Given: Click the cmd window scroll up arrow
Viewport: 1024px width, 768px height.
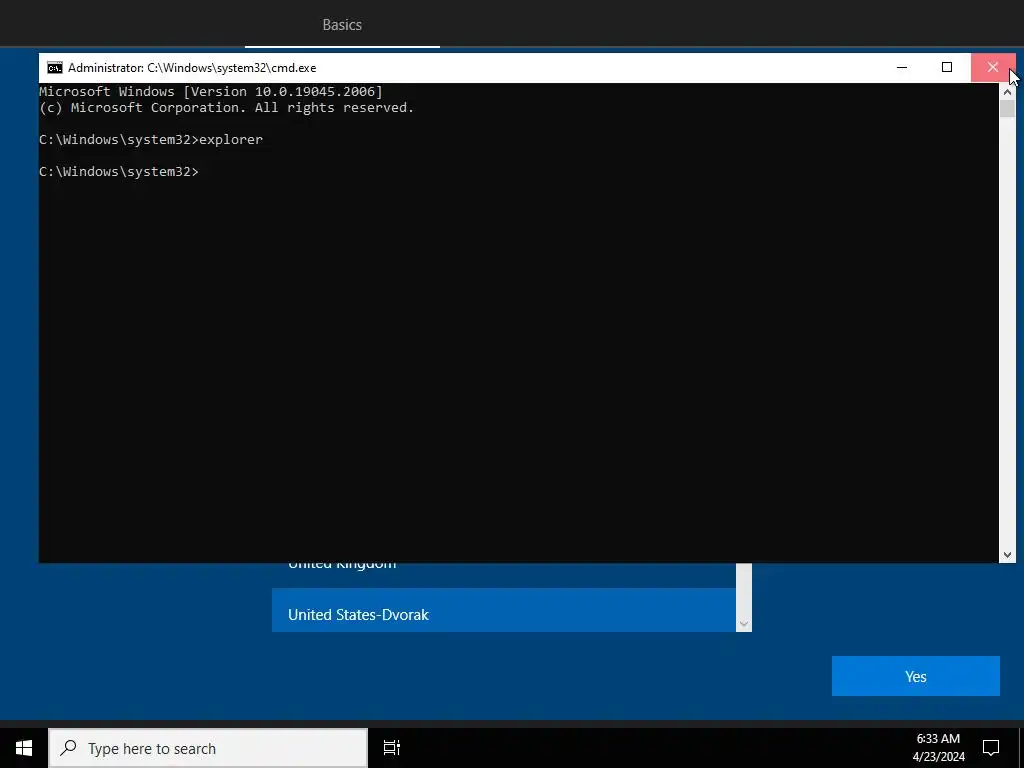Looking at the screenshot, I should click(1007, 91).
